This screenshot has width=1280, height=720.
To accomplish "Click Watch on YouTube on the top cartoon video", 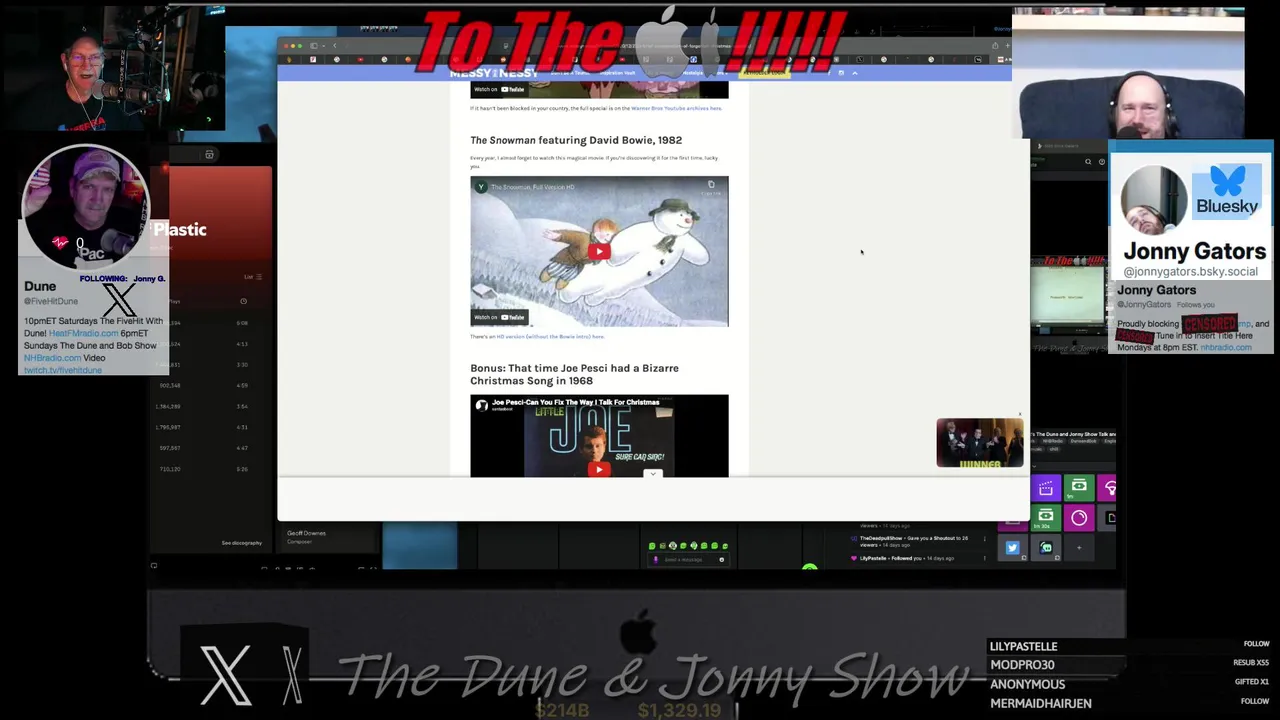I will pyautogui.click(x=499, y=89).
